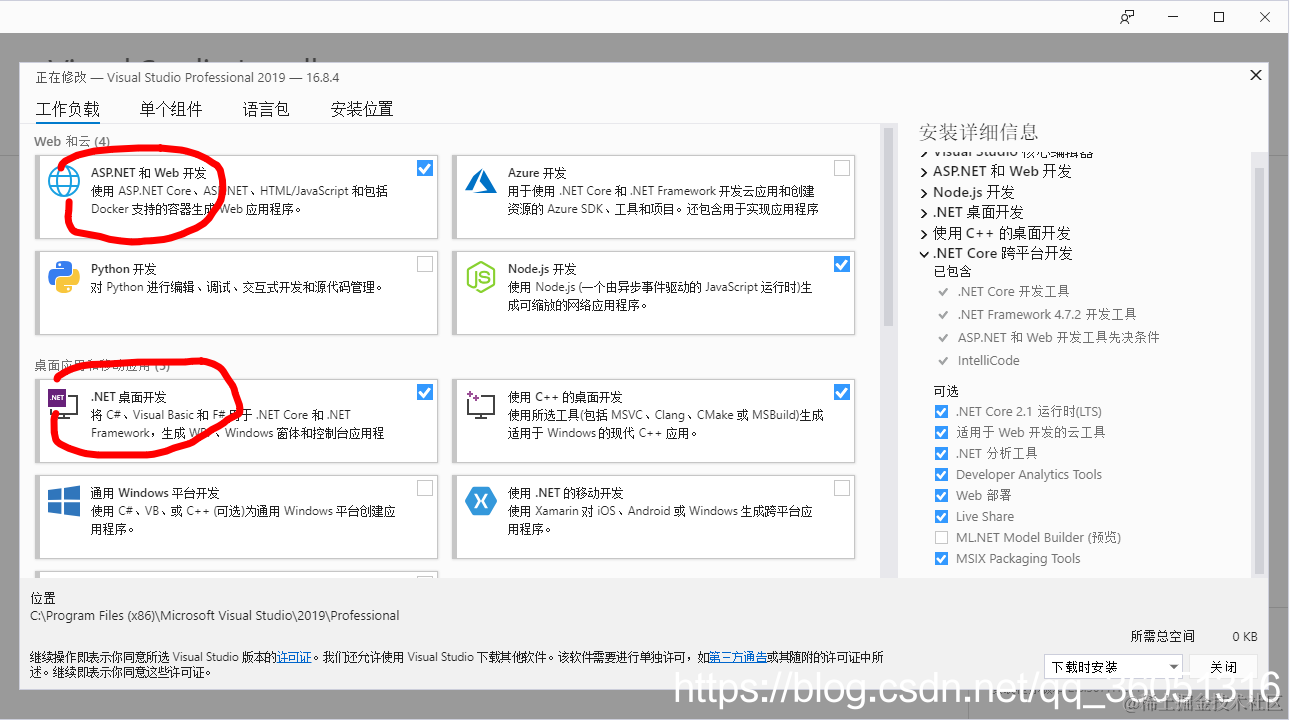Enable the ML.NET Model Builder (预览) option
The image size is (1290, 720).
coord(941,538)
